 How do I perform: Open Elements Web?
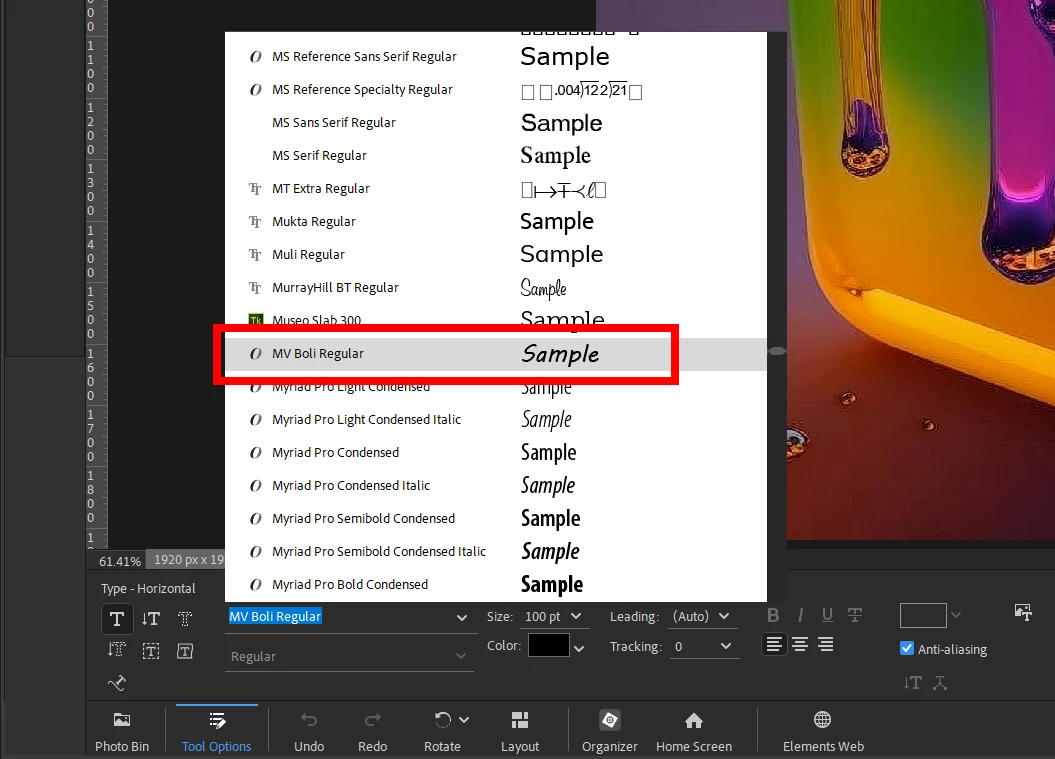(823, 731)
